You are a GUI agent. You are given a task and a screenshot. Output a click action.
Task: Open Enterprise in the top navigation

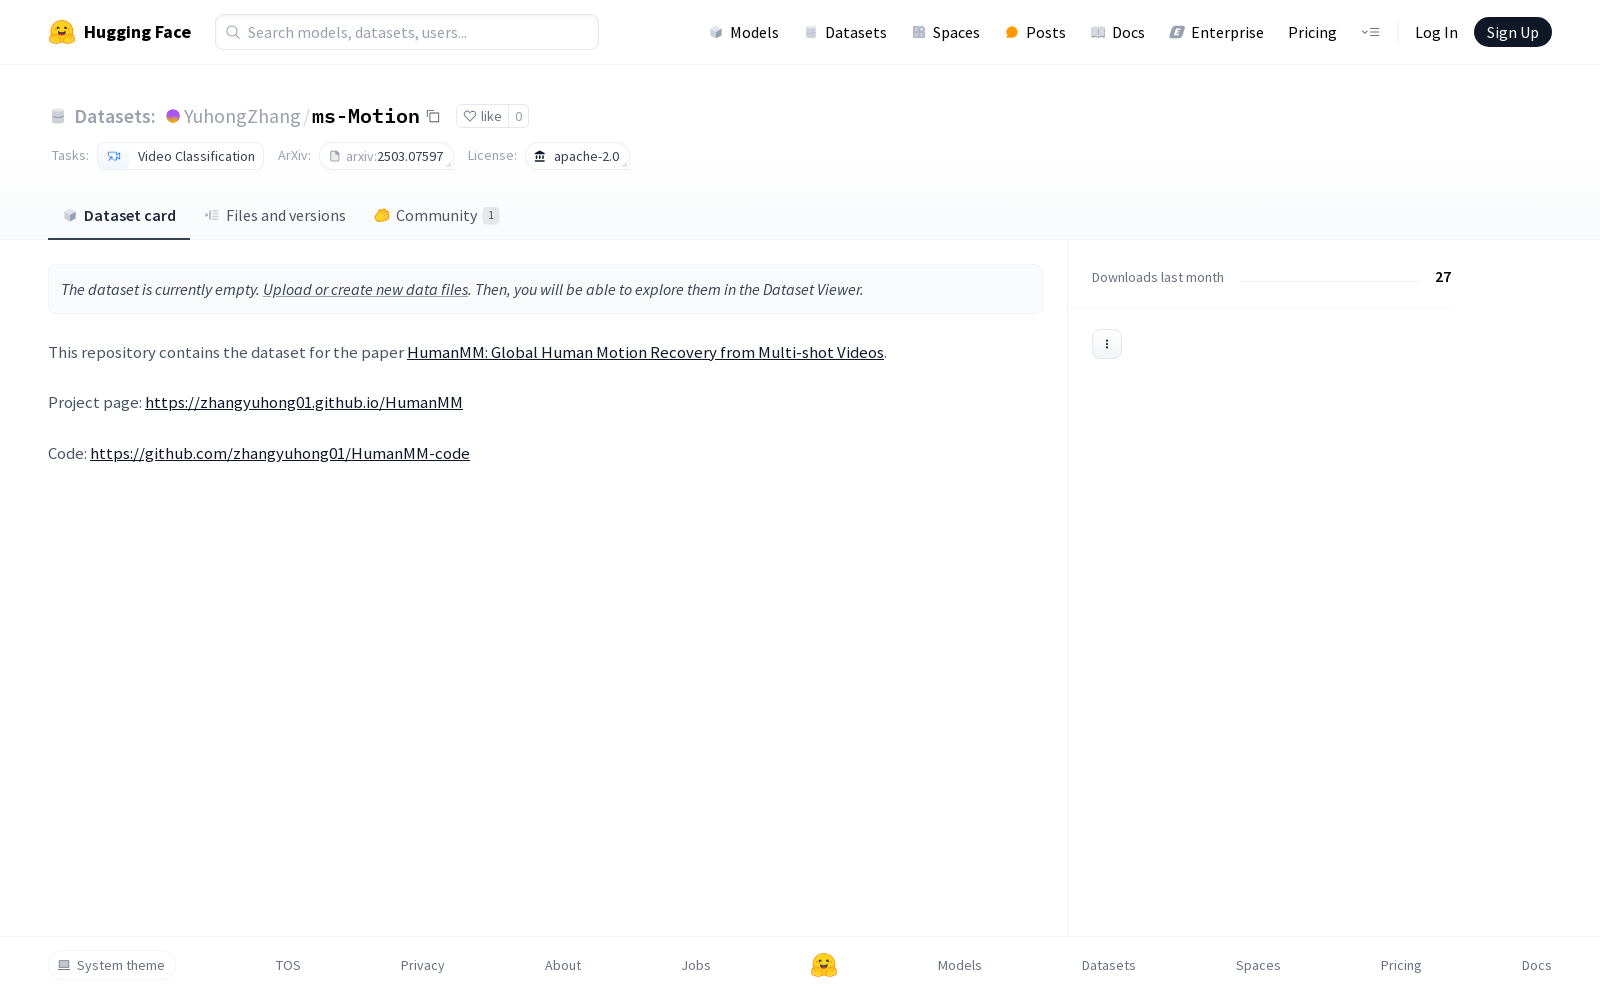click(x=1217, y=32)
